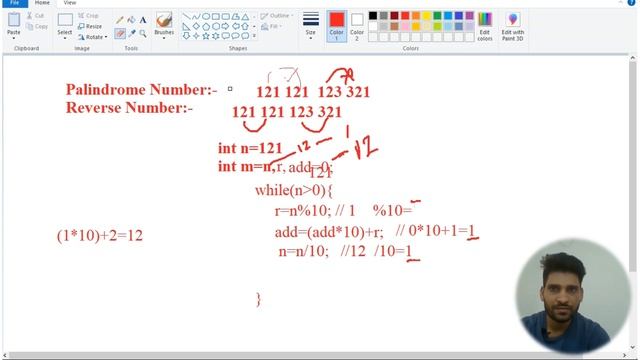Open Edit with Paint 3D
The image size is (640, 360).
(513, 26)
